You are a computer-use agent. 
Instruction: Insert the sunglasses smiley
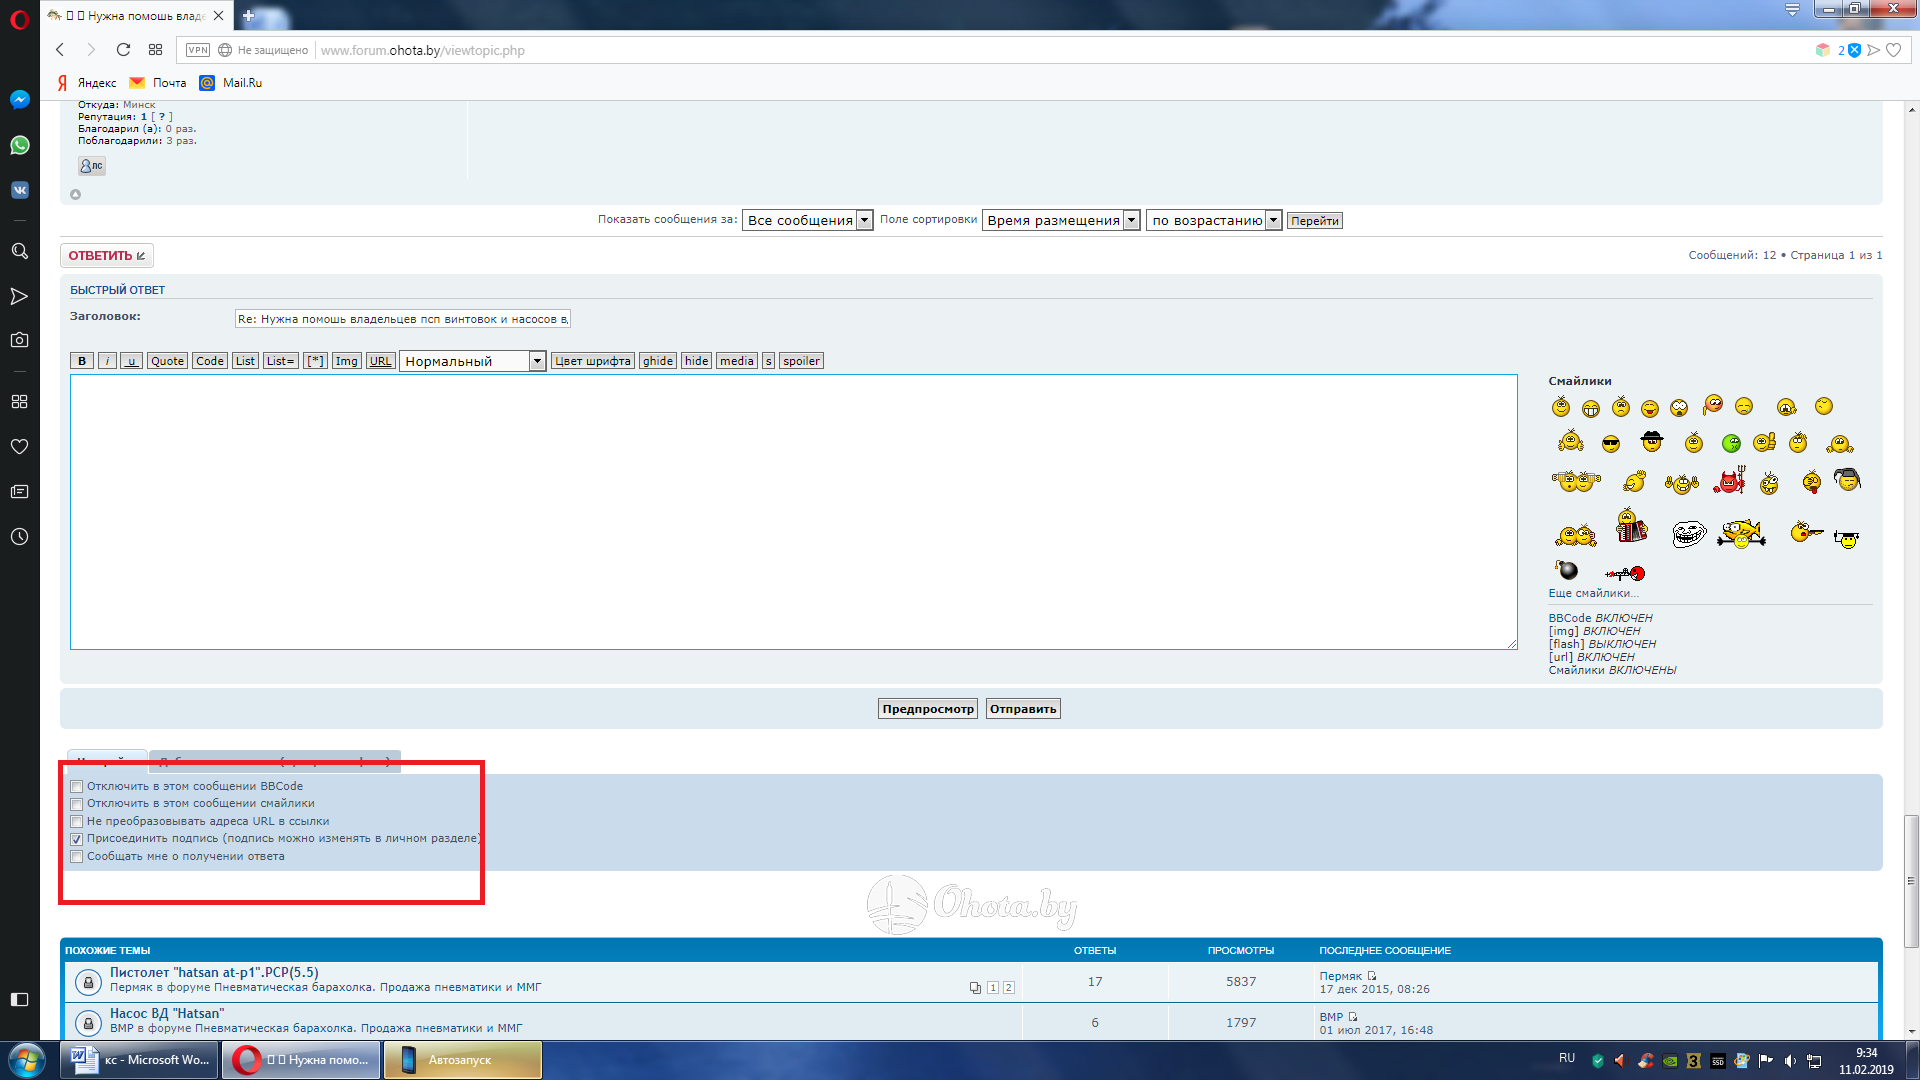(x=1610, y=444)
